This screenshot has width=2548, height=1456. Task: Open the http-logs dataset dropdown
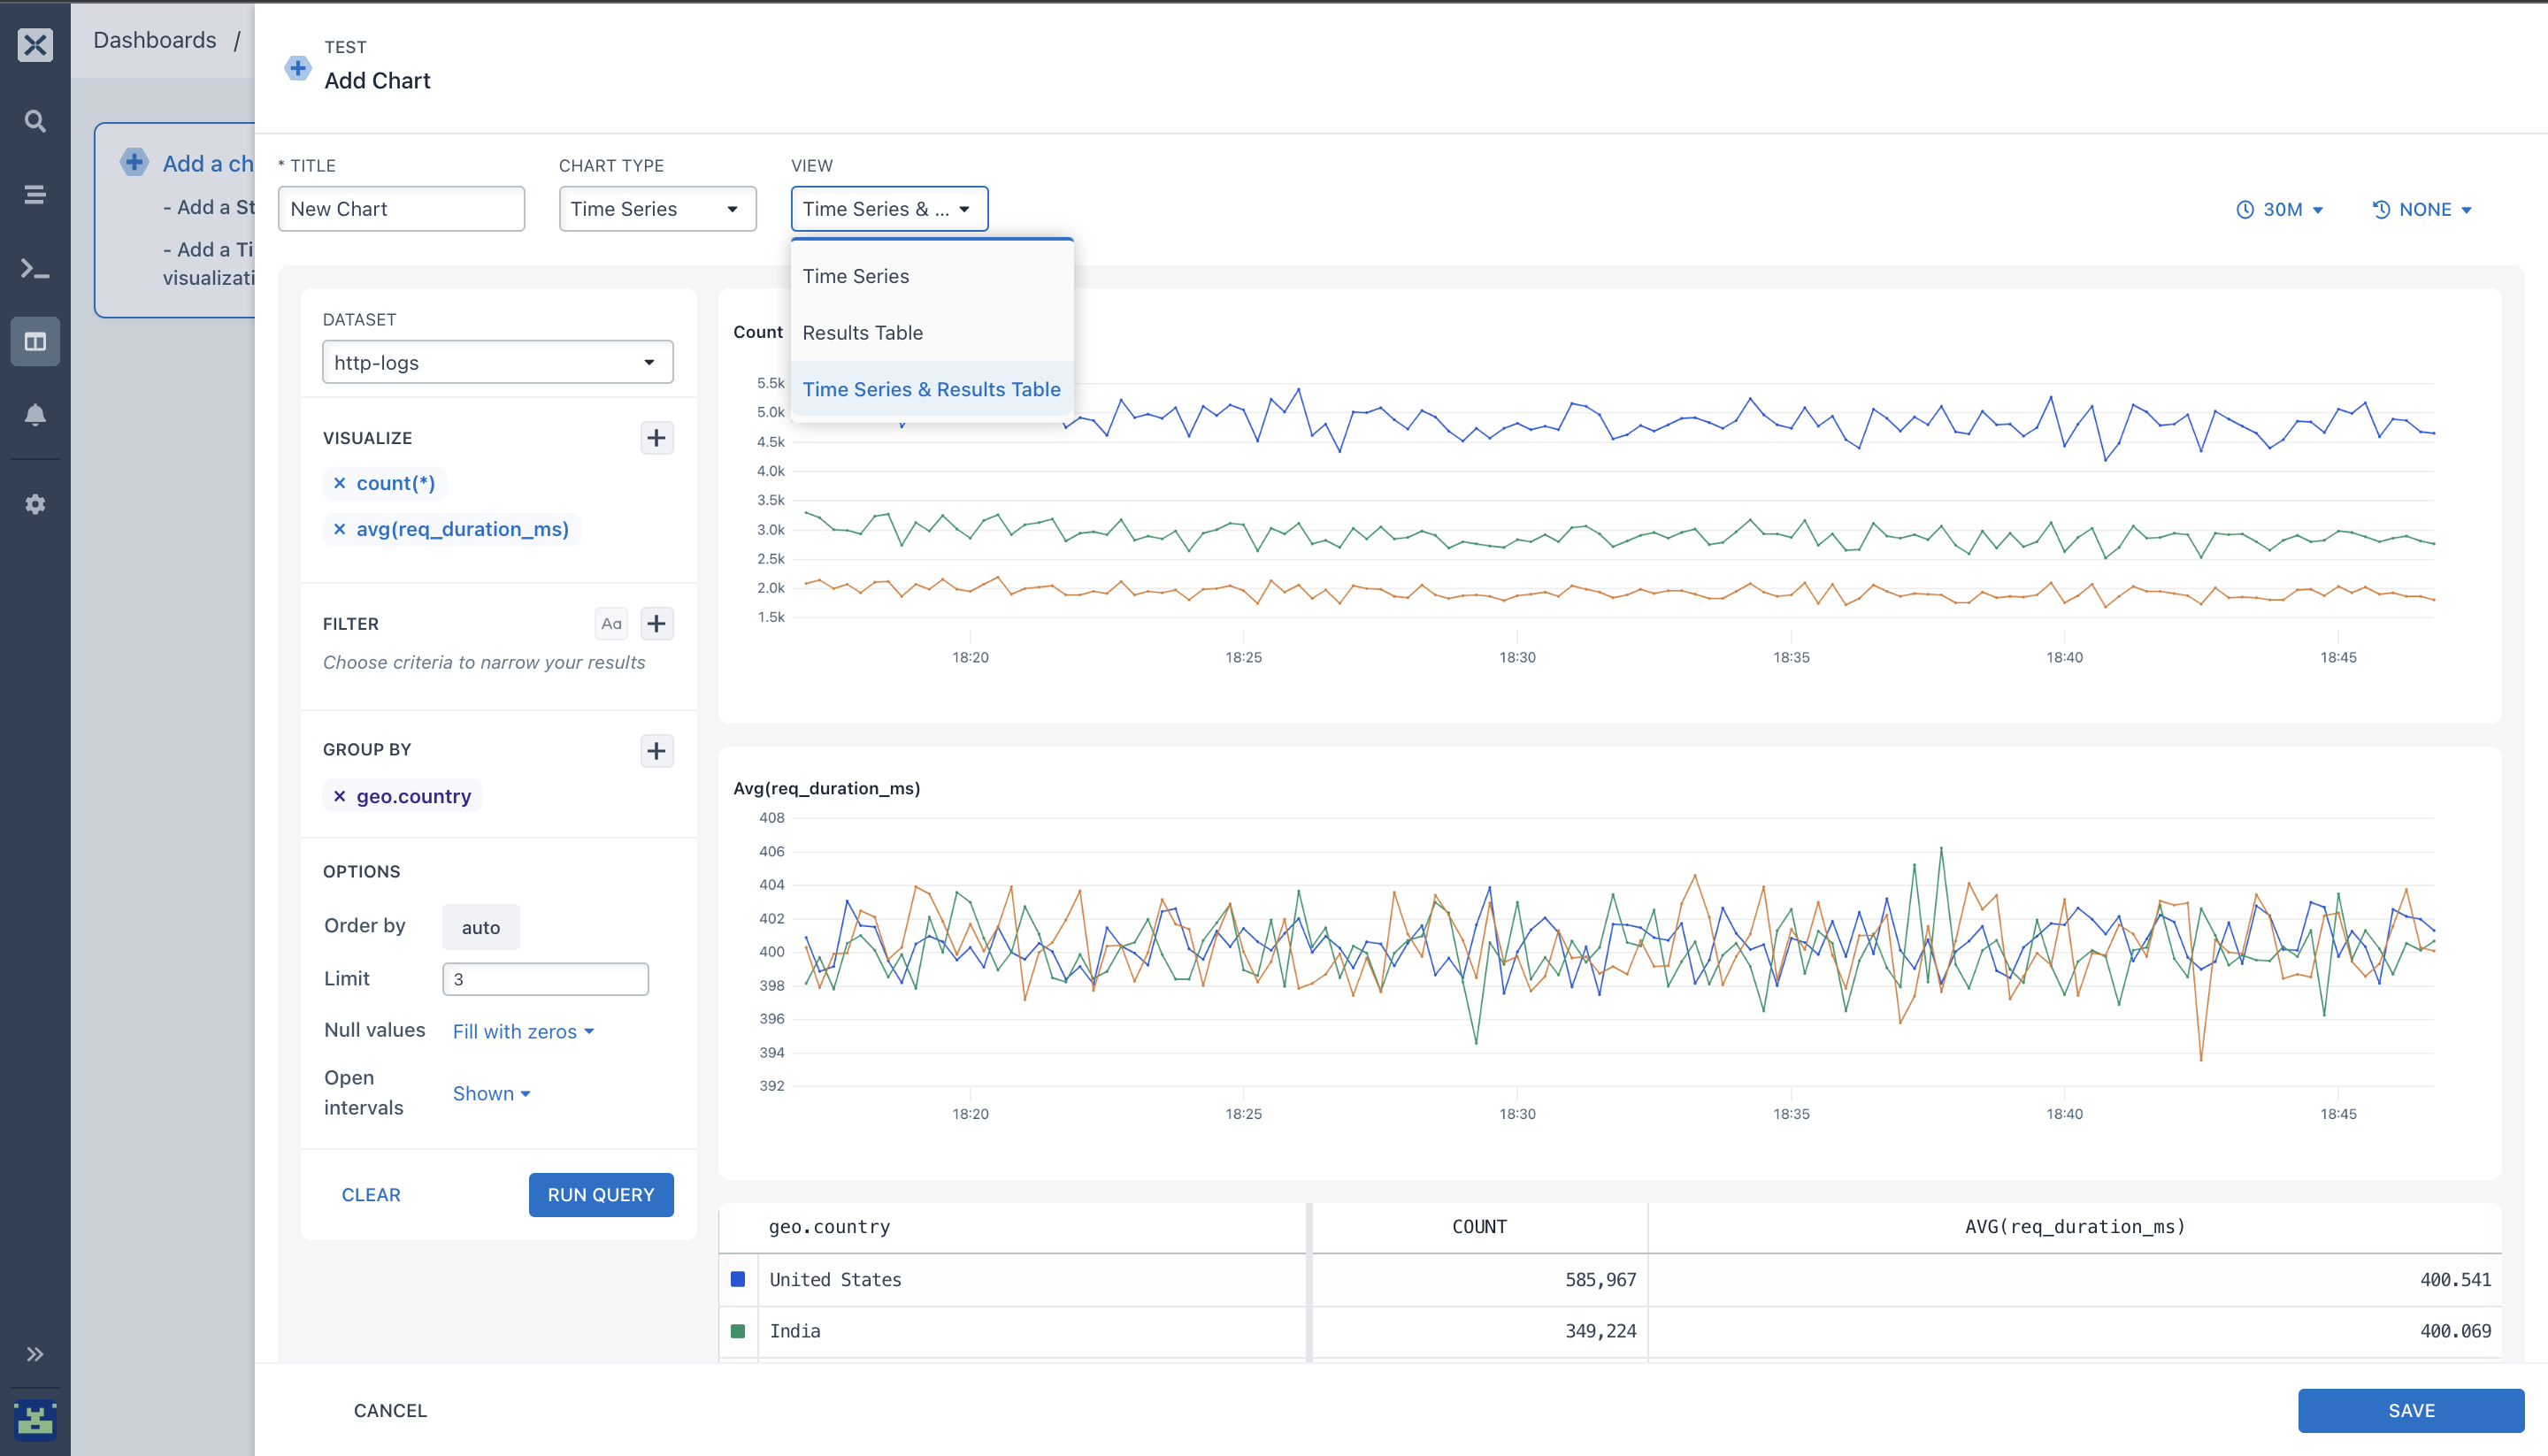pyautogui.click(x=497, y=362)
